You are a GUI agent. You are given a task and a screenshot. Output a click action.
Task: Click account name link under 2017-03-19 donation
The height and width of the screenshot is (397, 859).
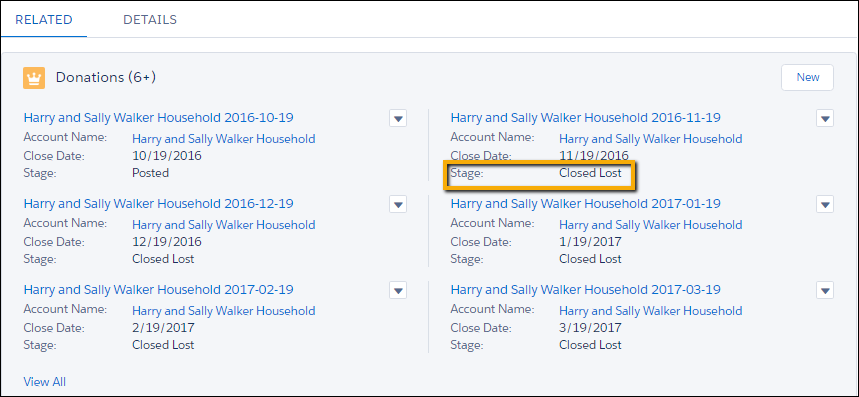point(650,310)
